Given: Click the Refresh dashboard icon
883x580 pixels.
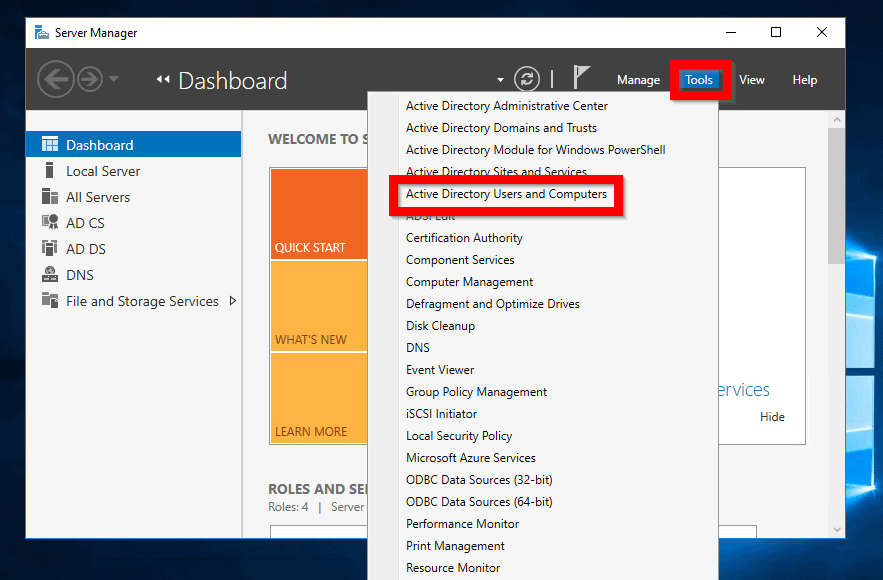Looking at the screenshot, I should coord(527,79).
